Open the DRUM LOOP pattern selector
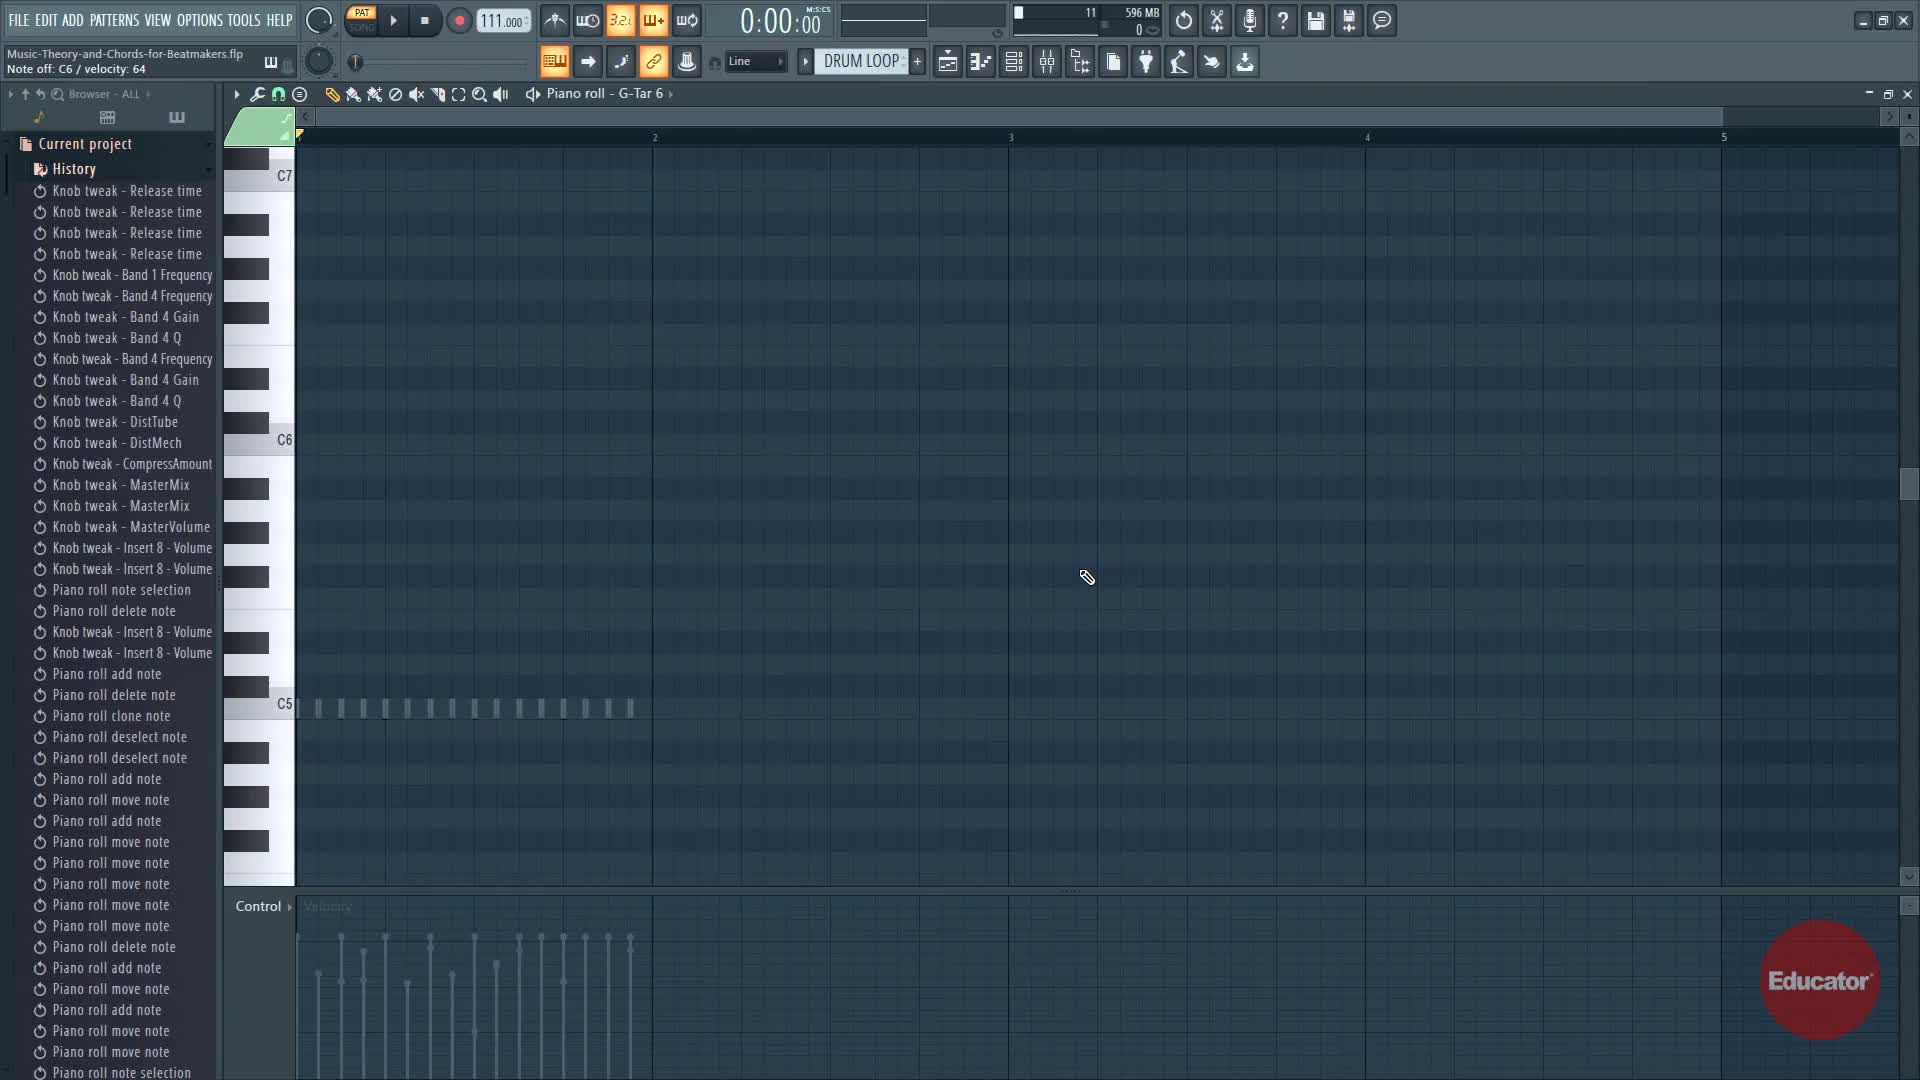Screen dimensions: 1920x1080 pyautogui.click(x=860, y=62)
